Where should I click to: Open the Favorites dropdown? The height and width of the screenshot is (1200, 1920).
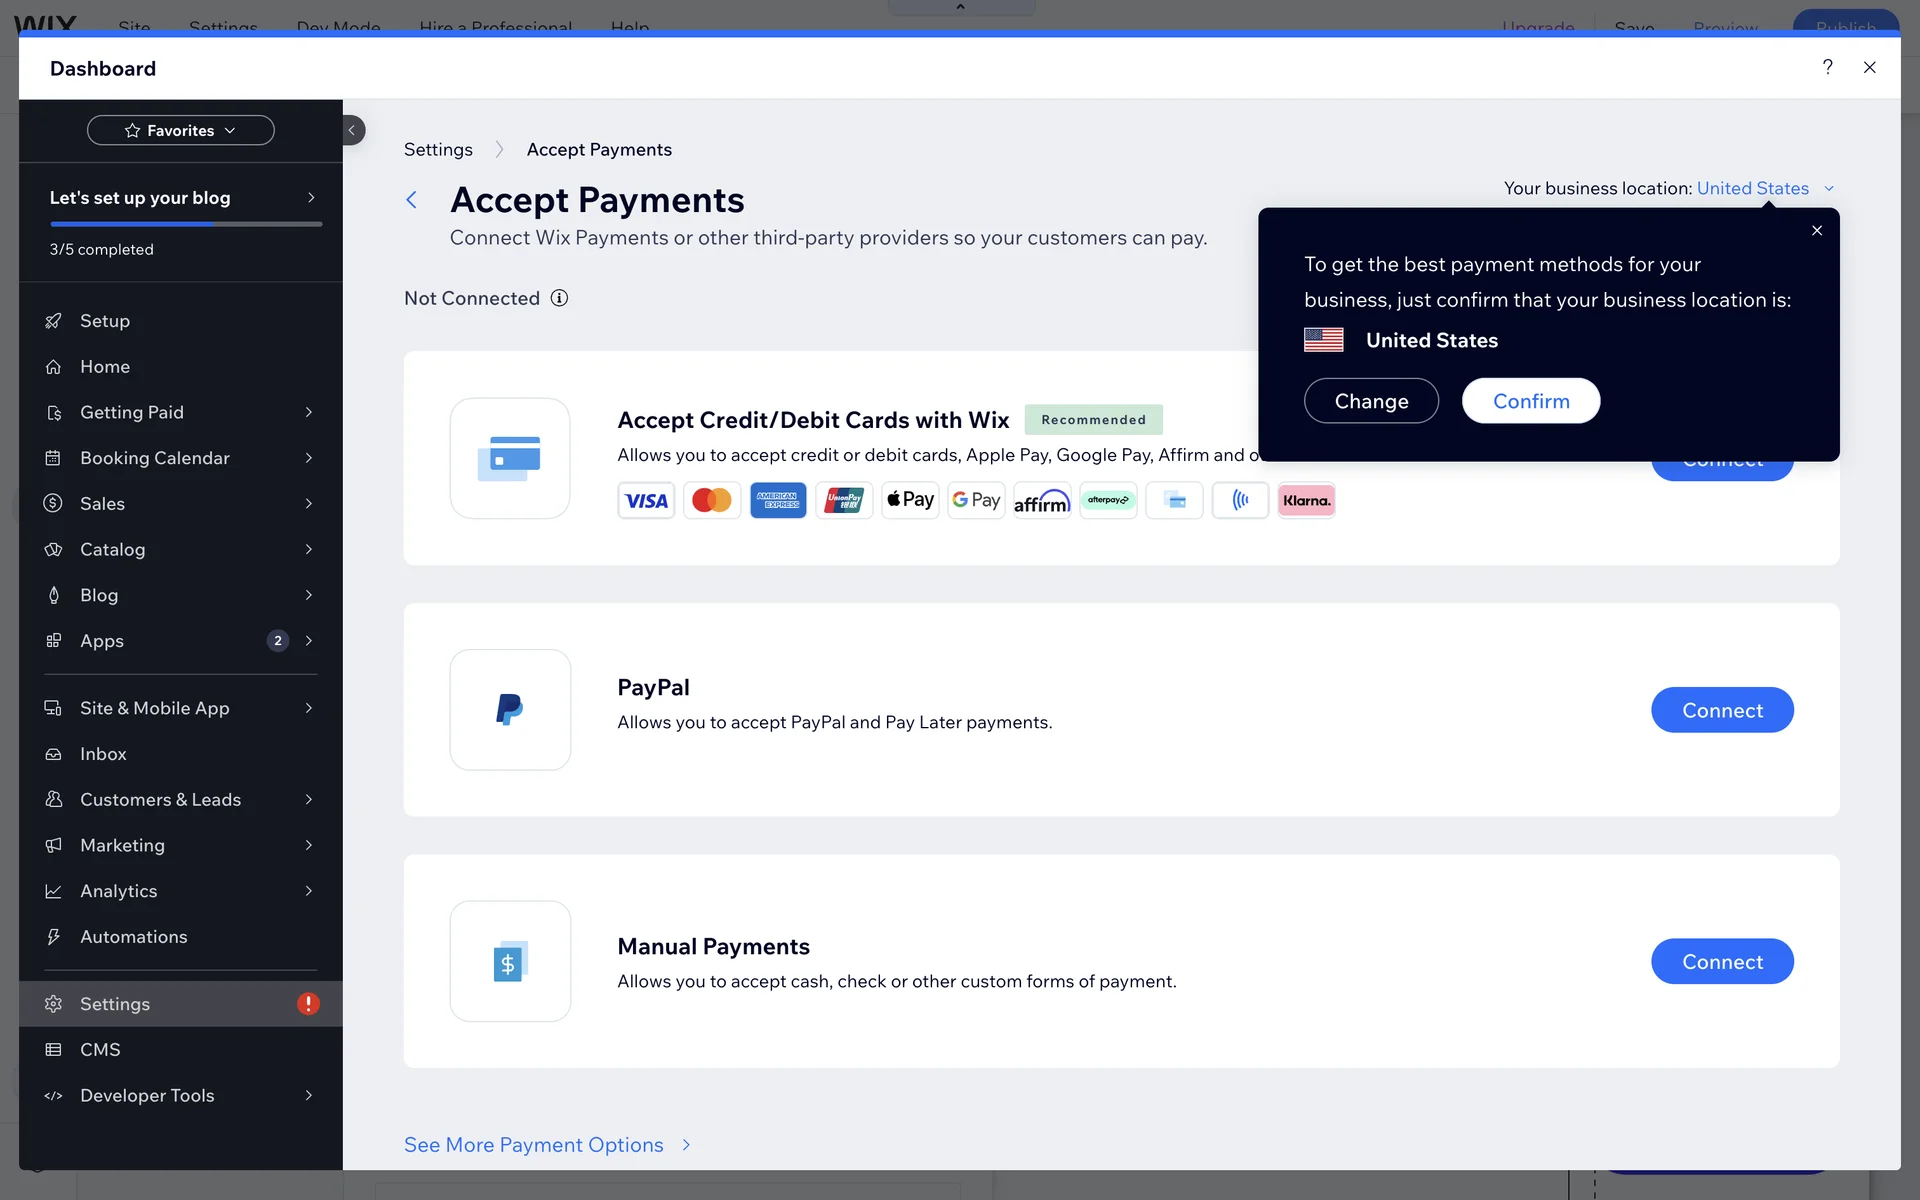[x=180, y=130]
